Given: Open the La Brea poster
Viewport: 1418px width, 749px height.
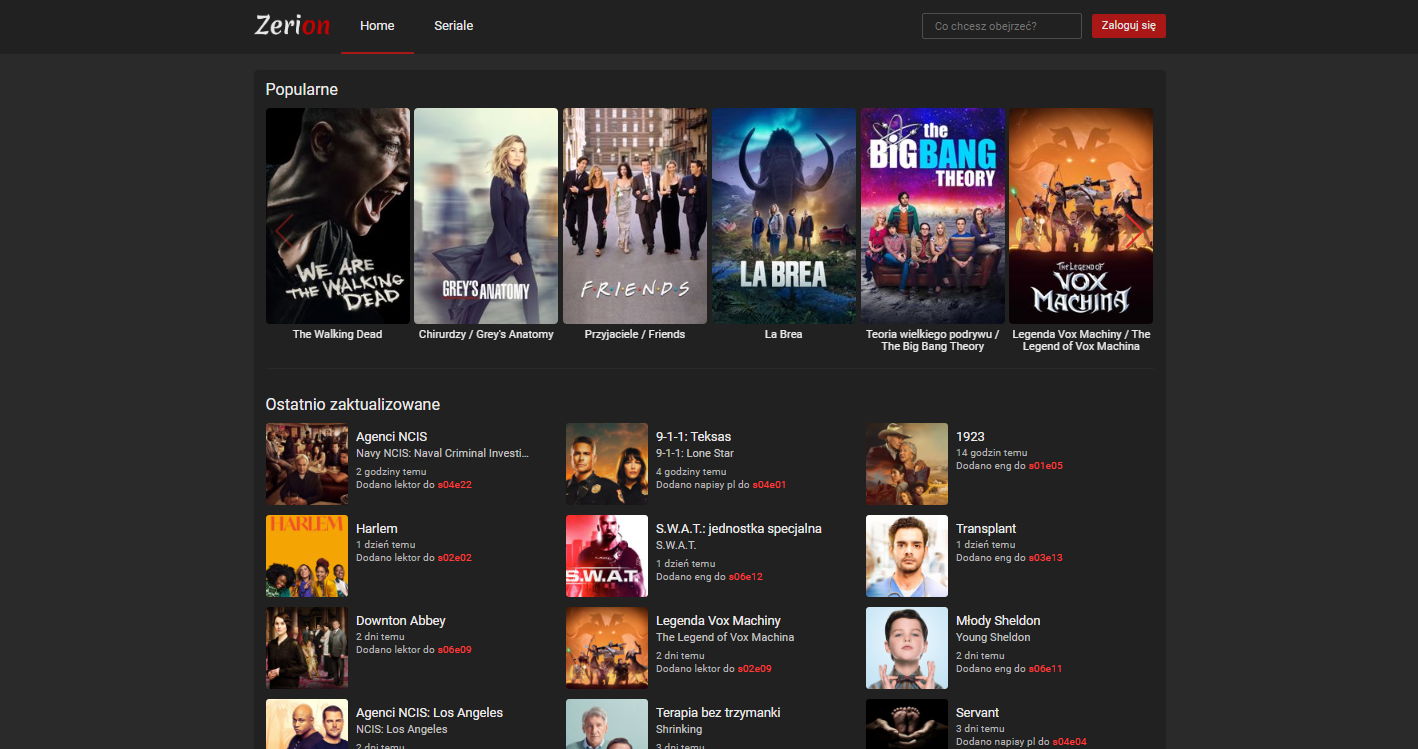Looking at the screenshot, I should point(784,216).
